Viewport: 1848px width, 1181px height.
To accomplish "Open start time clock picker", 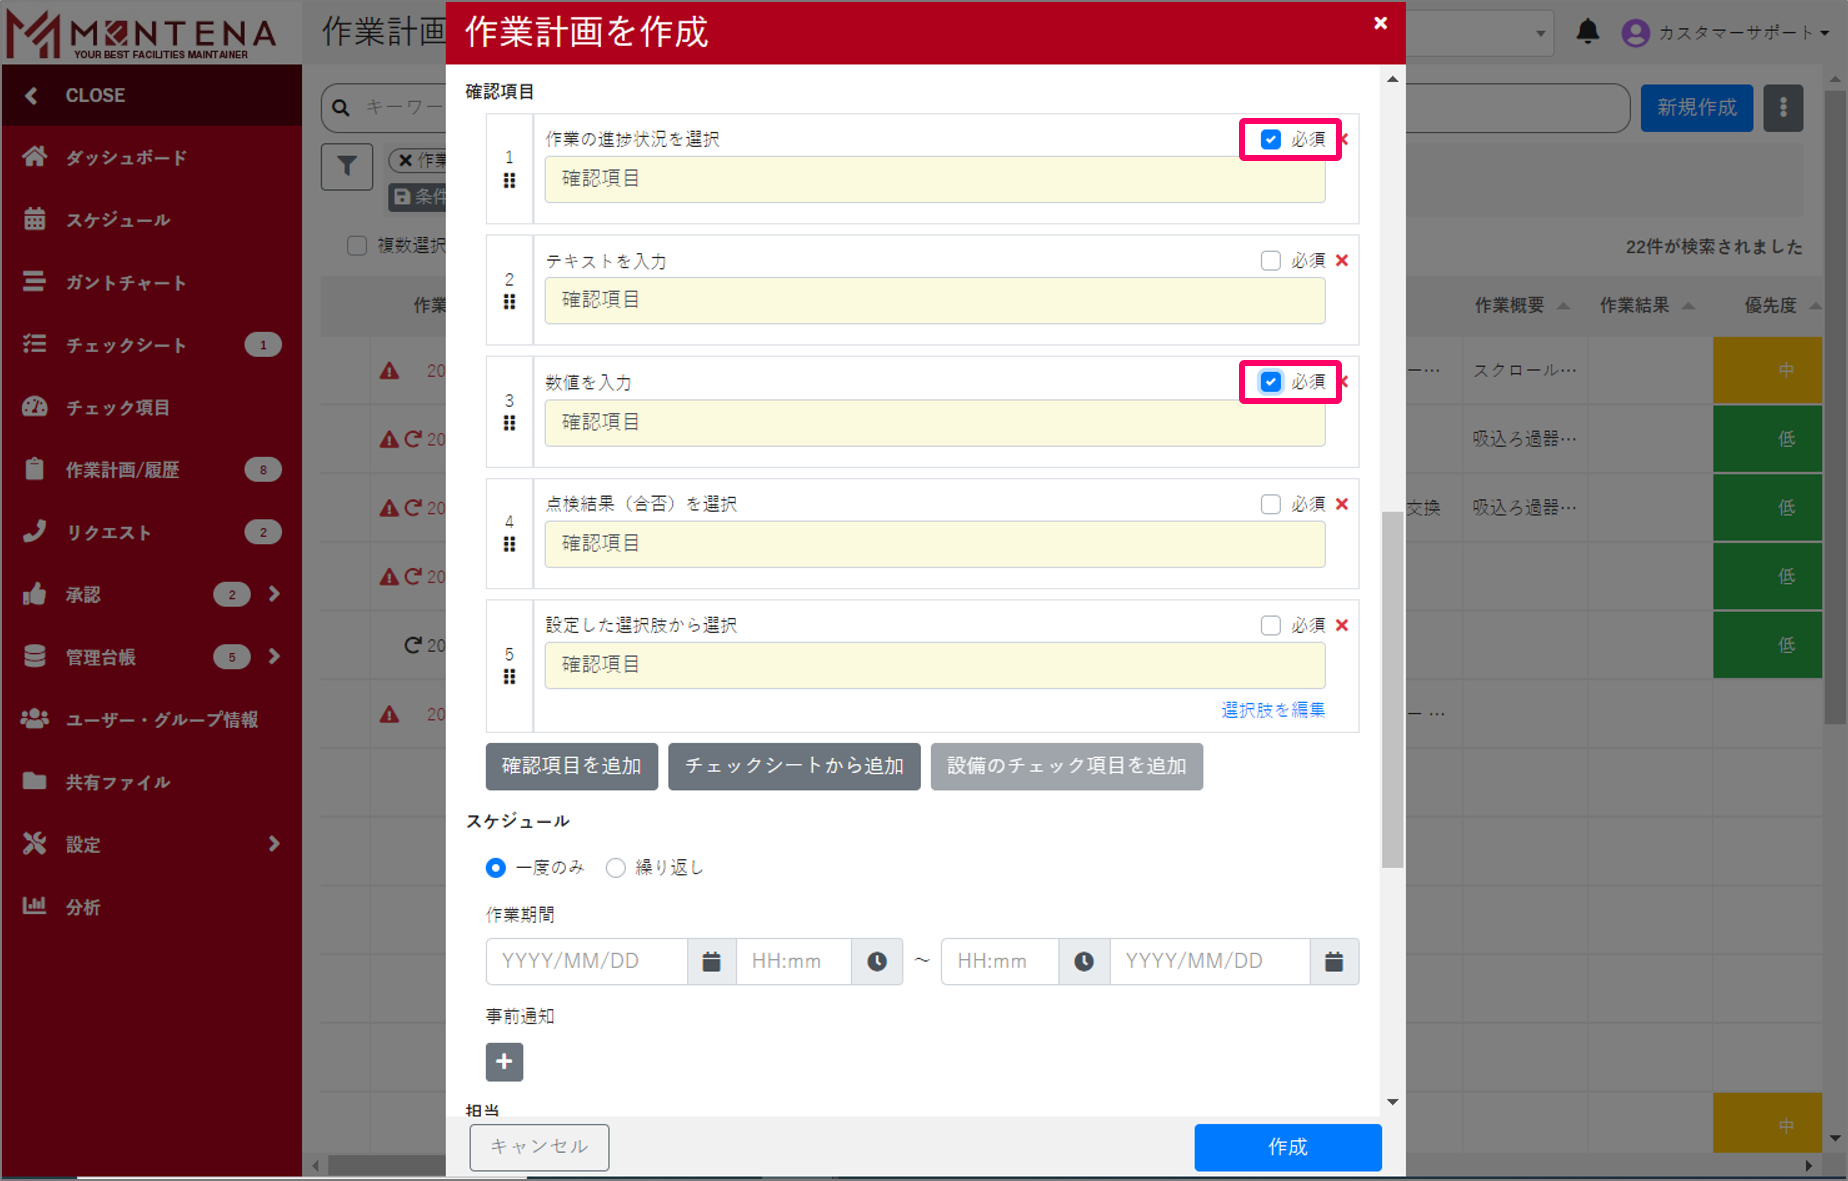I will (877, 961).
